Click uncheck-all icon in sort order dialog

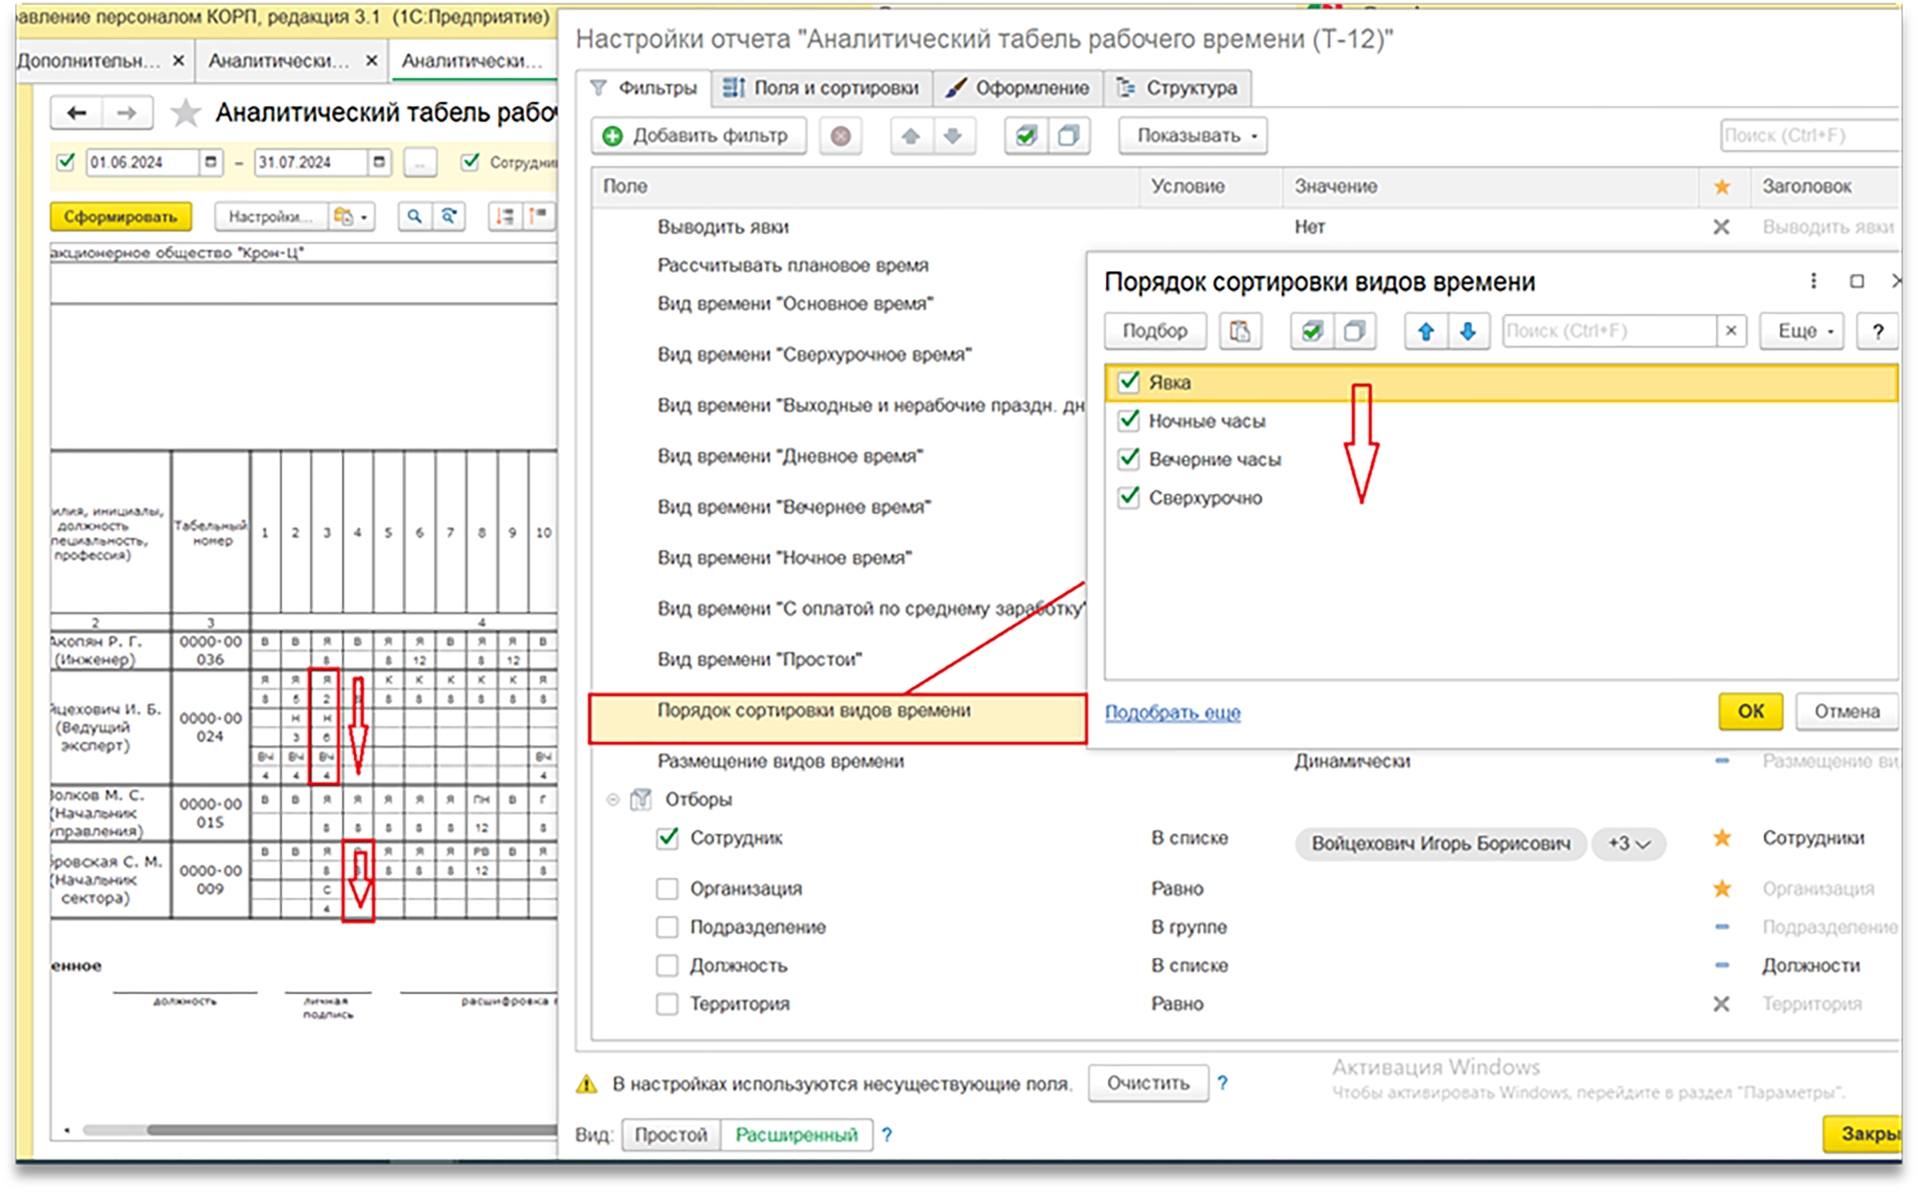[1354, 331]
